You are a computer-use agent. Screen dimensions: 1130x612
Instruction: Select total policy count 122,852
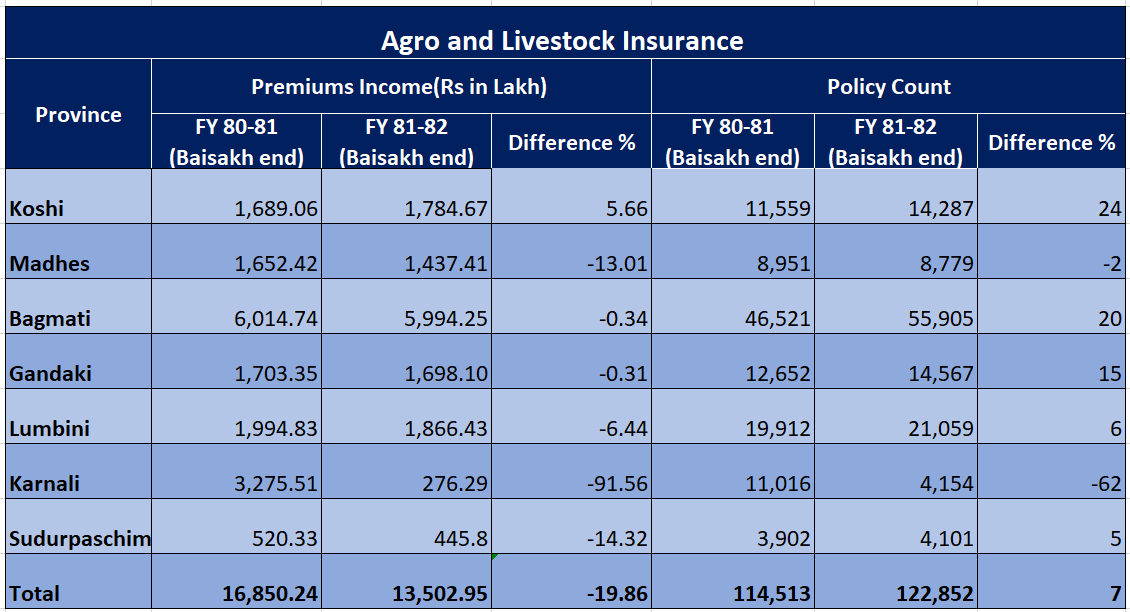tap(896, 593)
